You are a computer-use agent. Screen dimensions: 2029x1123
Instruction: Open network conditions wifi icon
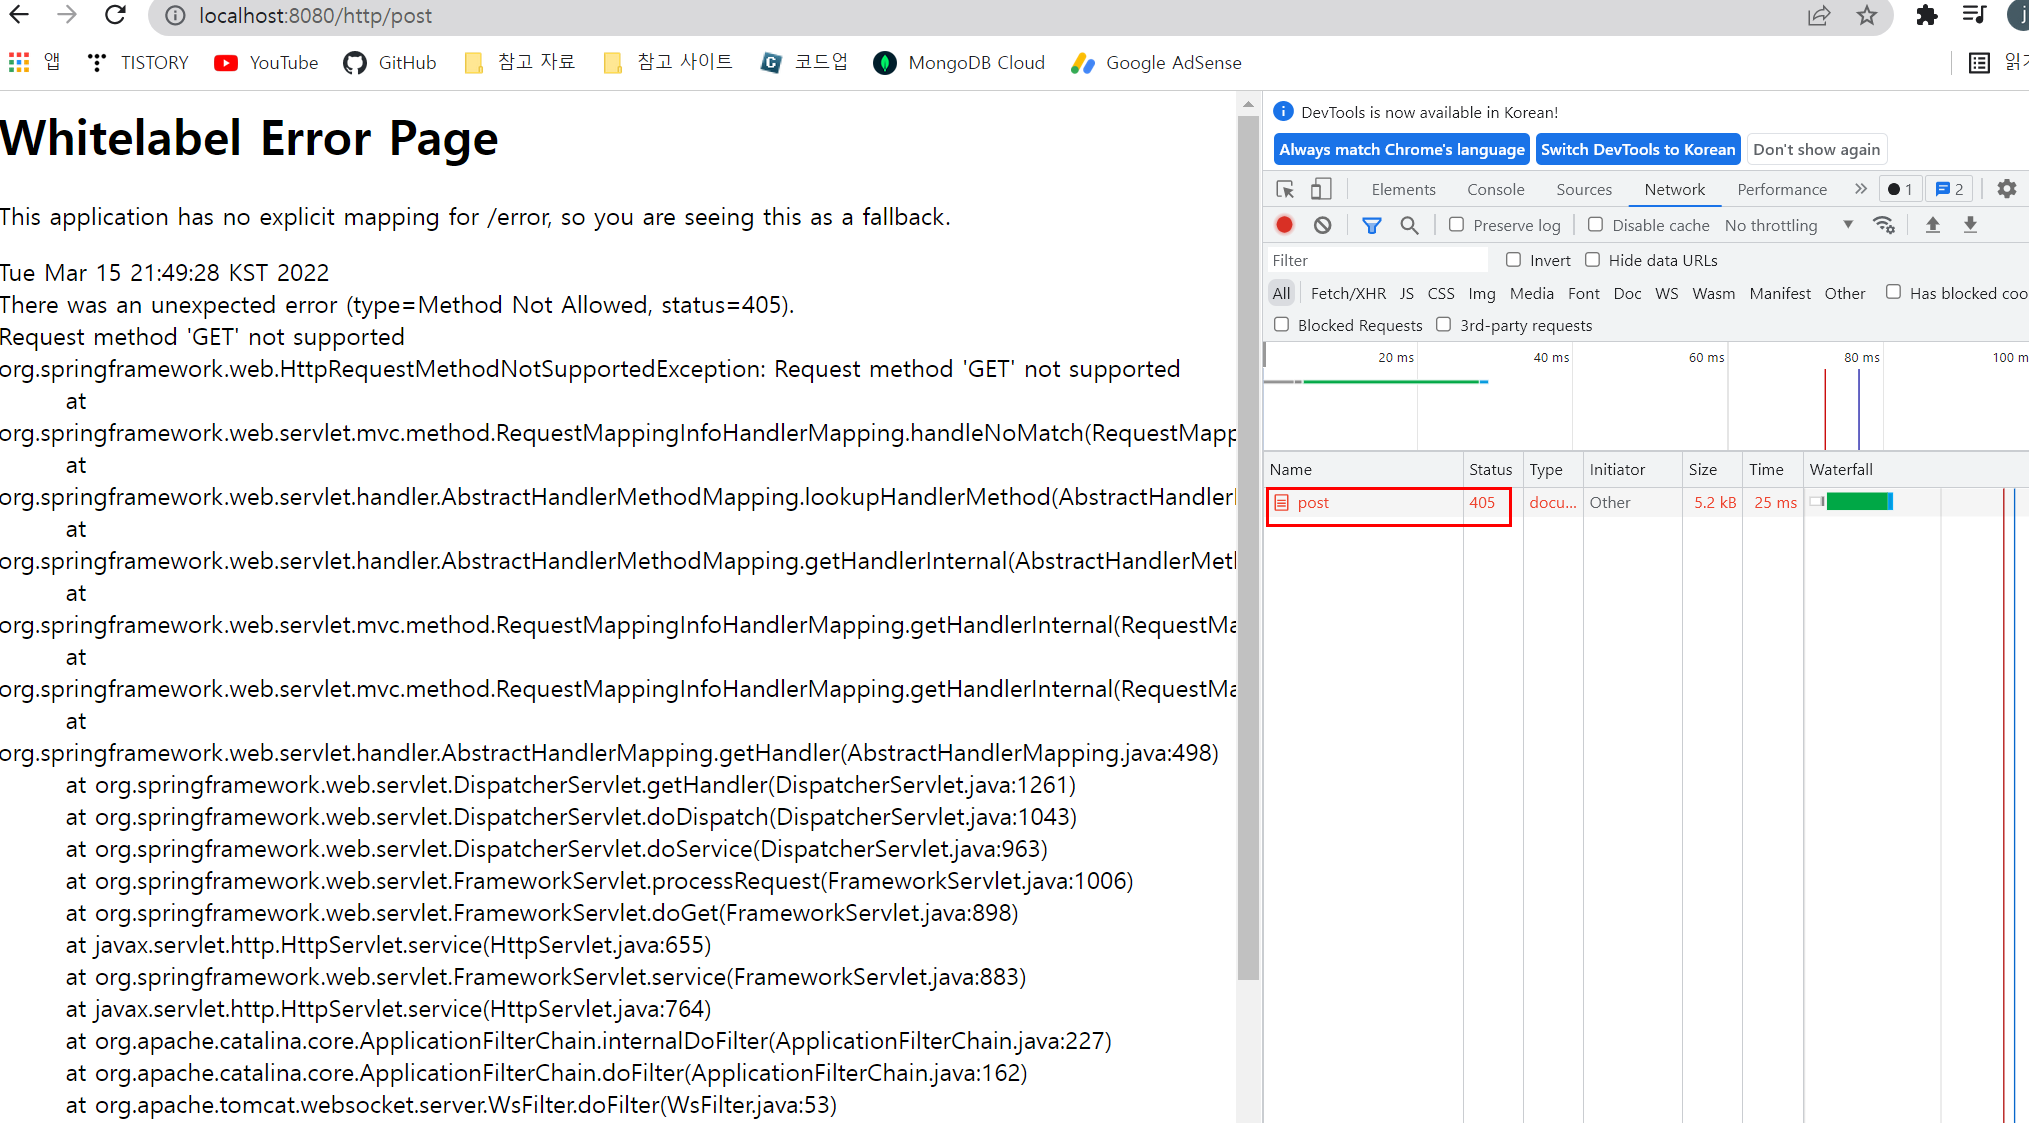click(x=1884, y=225)
